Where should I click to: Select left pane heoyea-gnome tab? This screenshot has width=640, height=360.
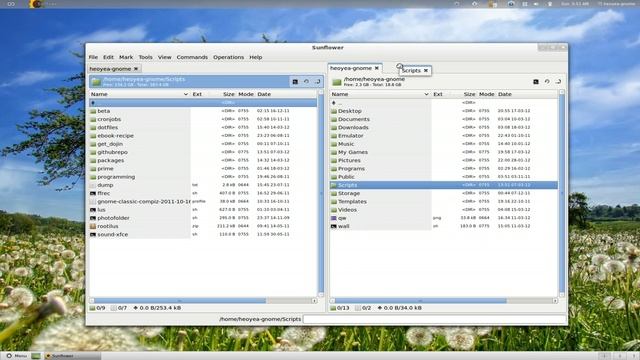click(x=110, y=69)
